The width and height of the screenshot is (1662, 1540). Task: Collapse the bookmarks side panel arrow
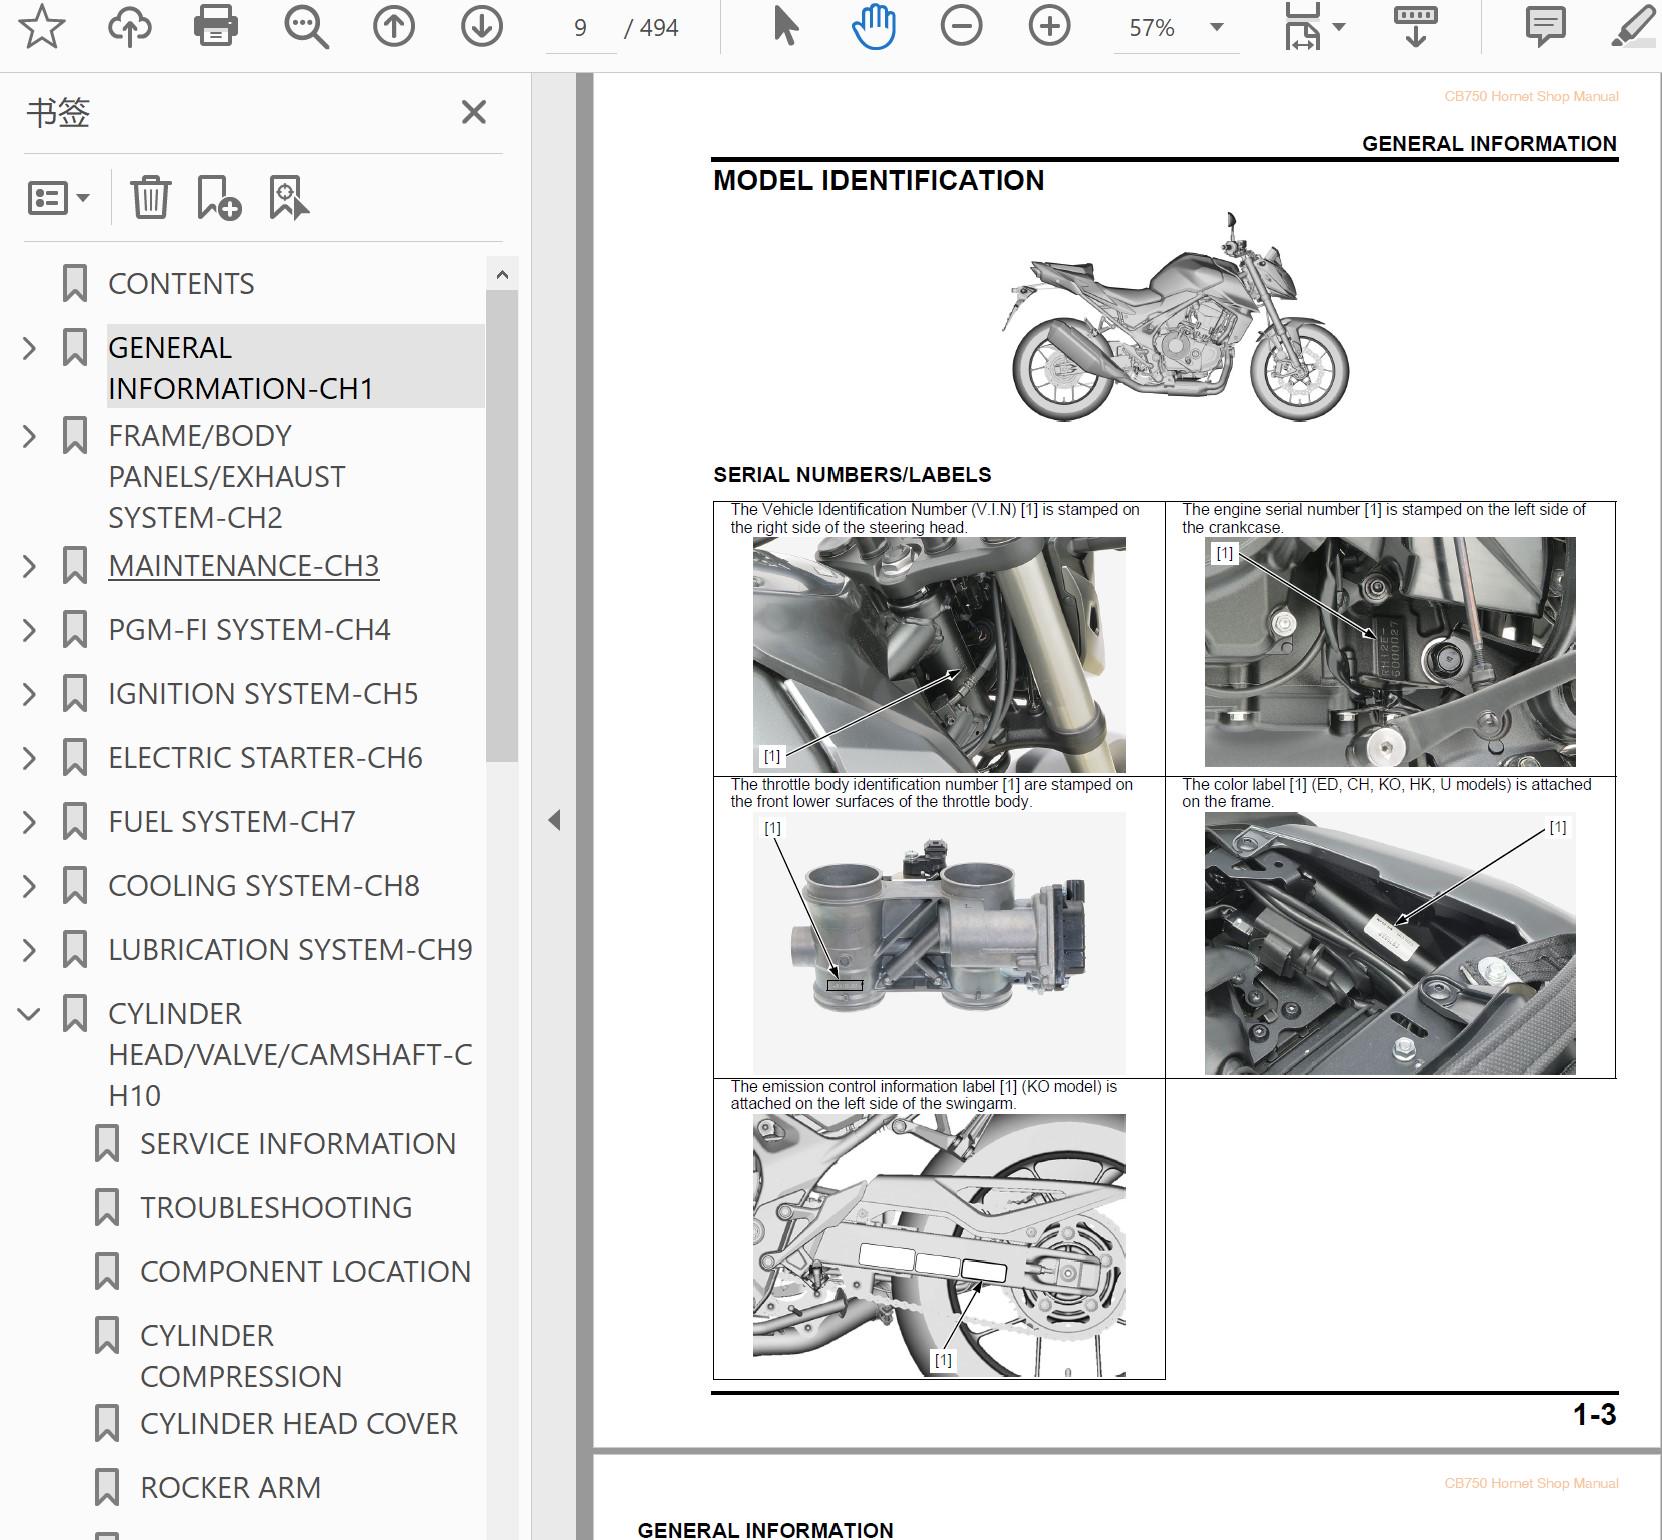click(x=554, y=821)
